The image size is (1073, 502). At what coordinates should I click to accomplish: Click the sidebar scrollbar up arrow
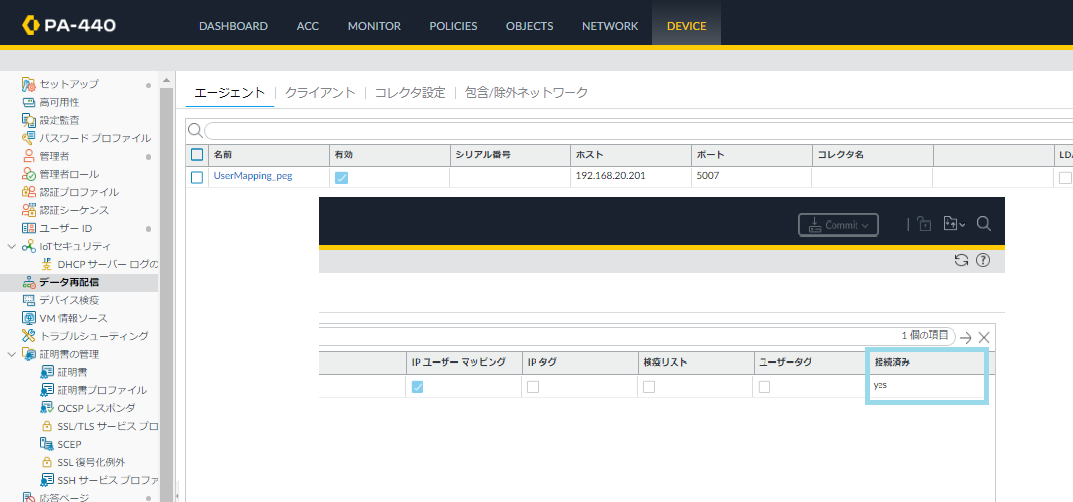167,81
